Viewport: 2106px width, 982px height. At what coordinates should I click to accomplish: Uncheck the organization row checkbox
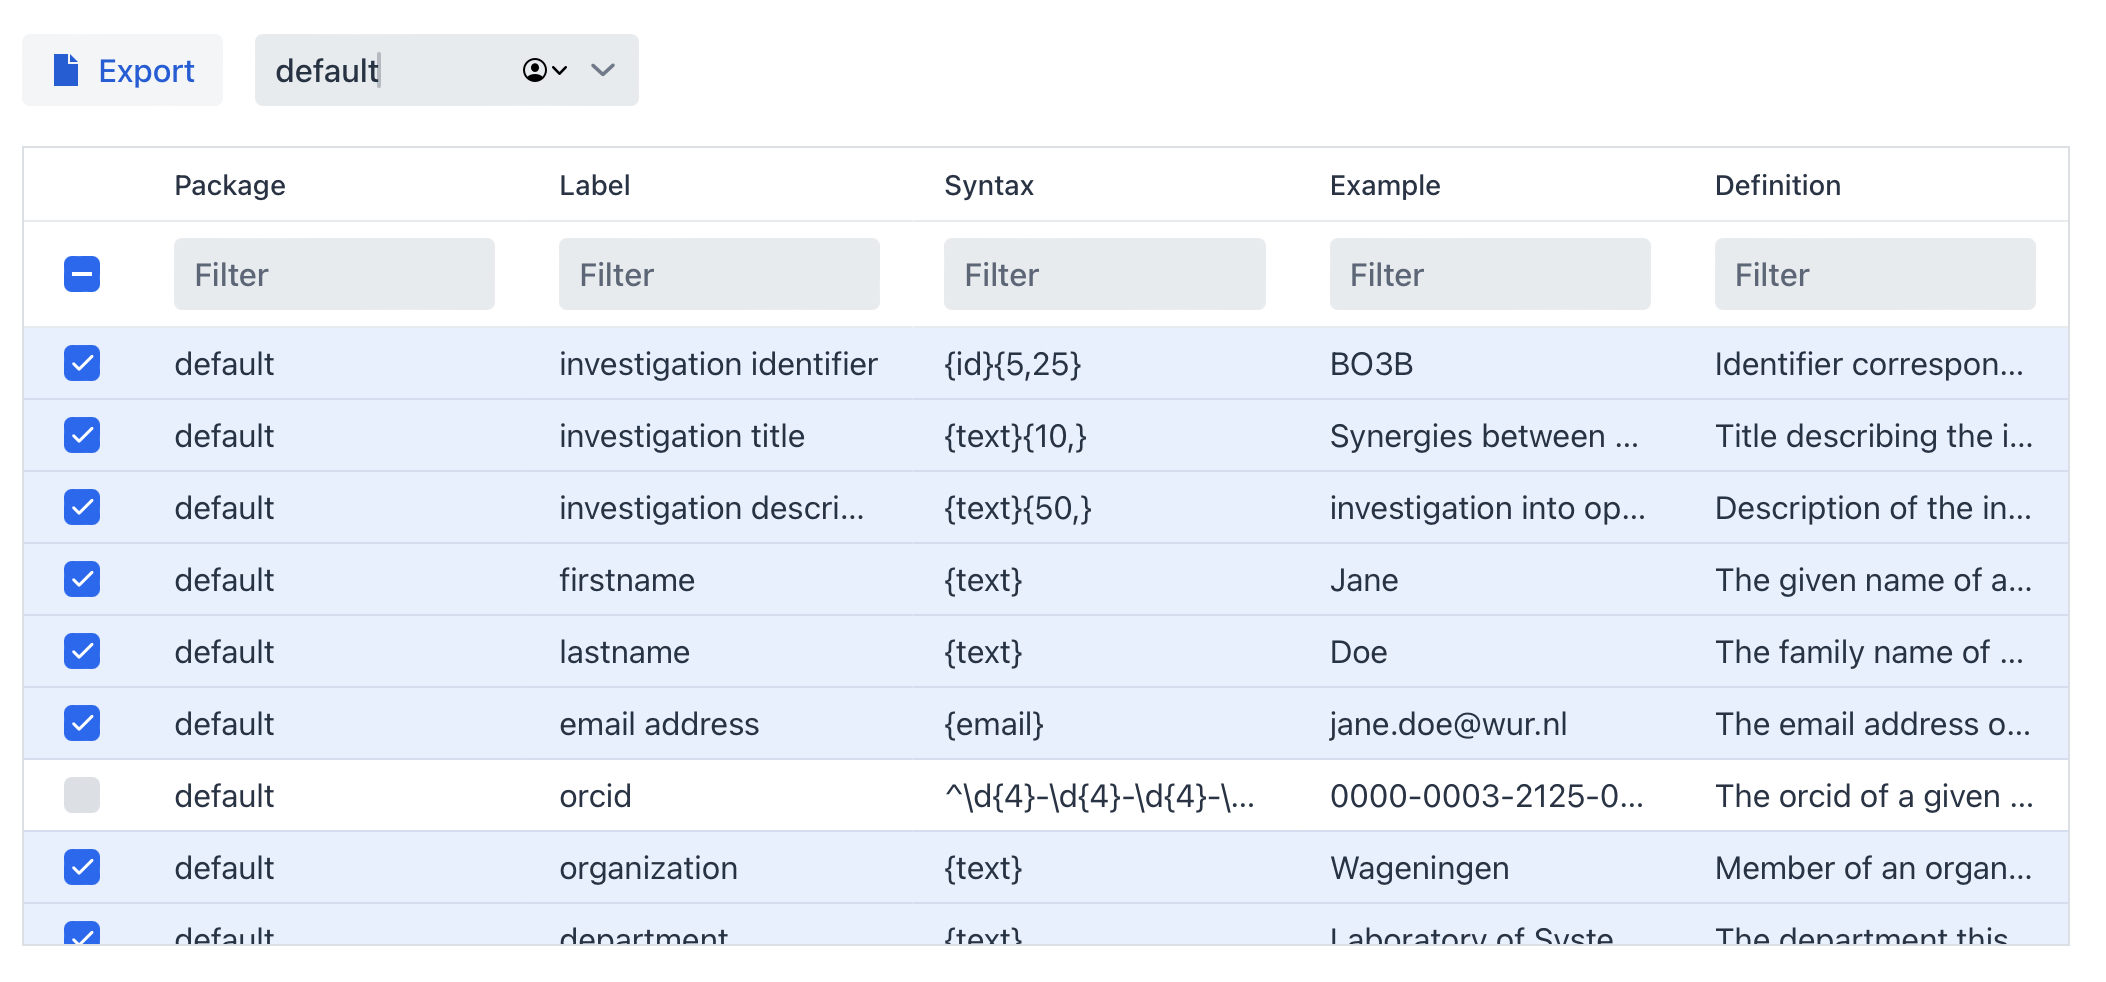click(82, 867)
